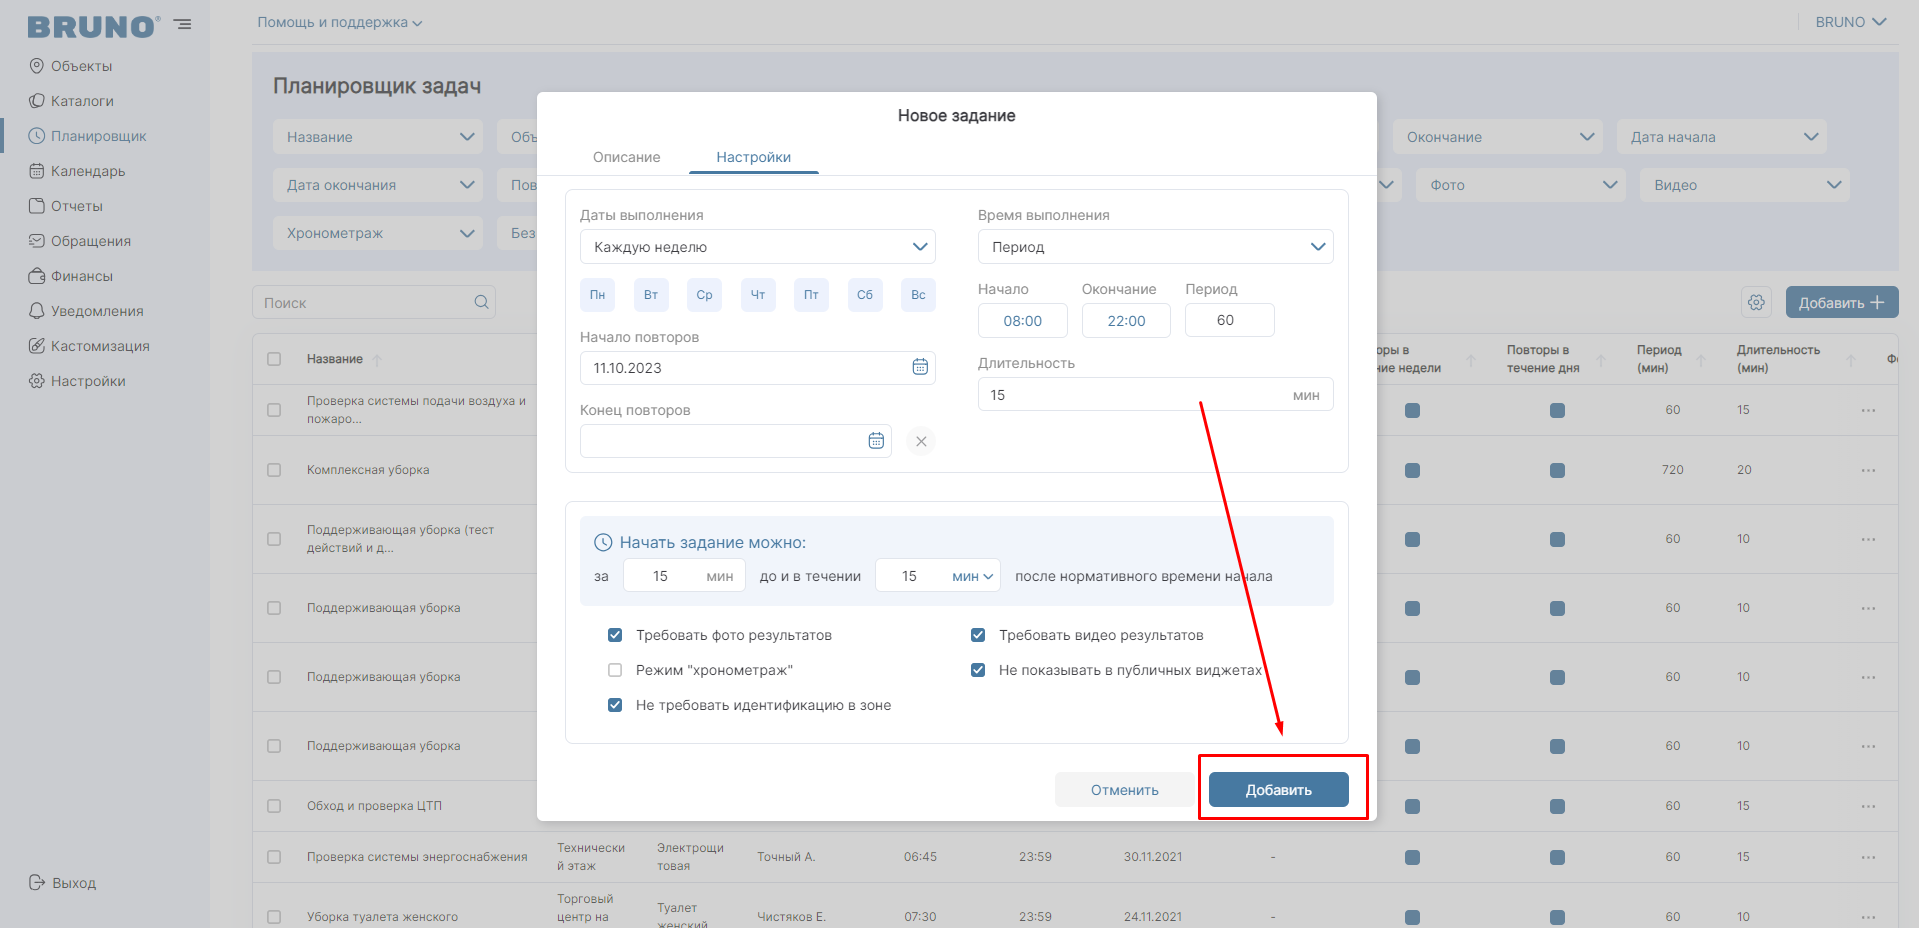Click the Начало time field 08:00
The image size is (1919, 928).
pyautogui.click(x=1023, y=321)
